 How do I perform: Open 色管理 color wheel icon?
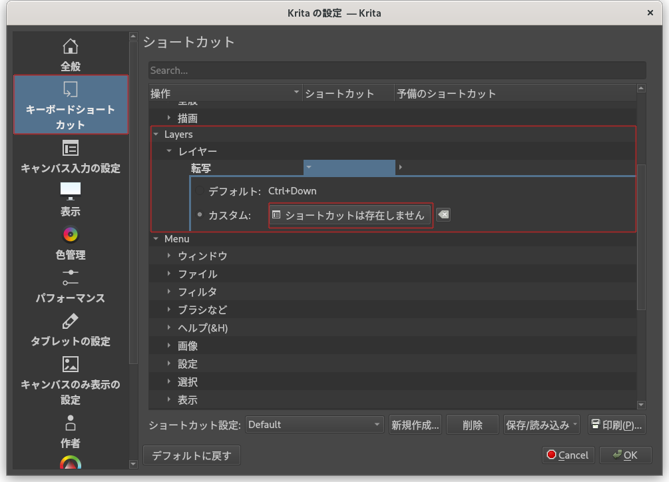pyautogui.click(x=70, y=235)
